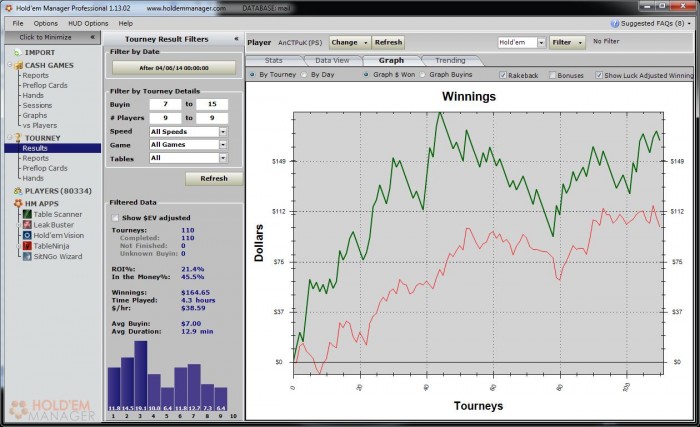Click the maximum # Players field

pos(212,118)
